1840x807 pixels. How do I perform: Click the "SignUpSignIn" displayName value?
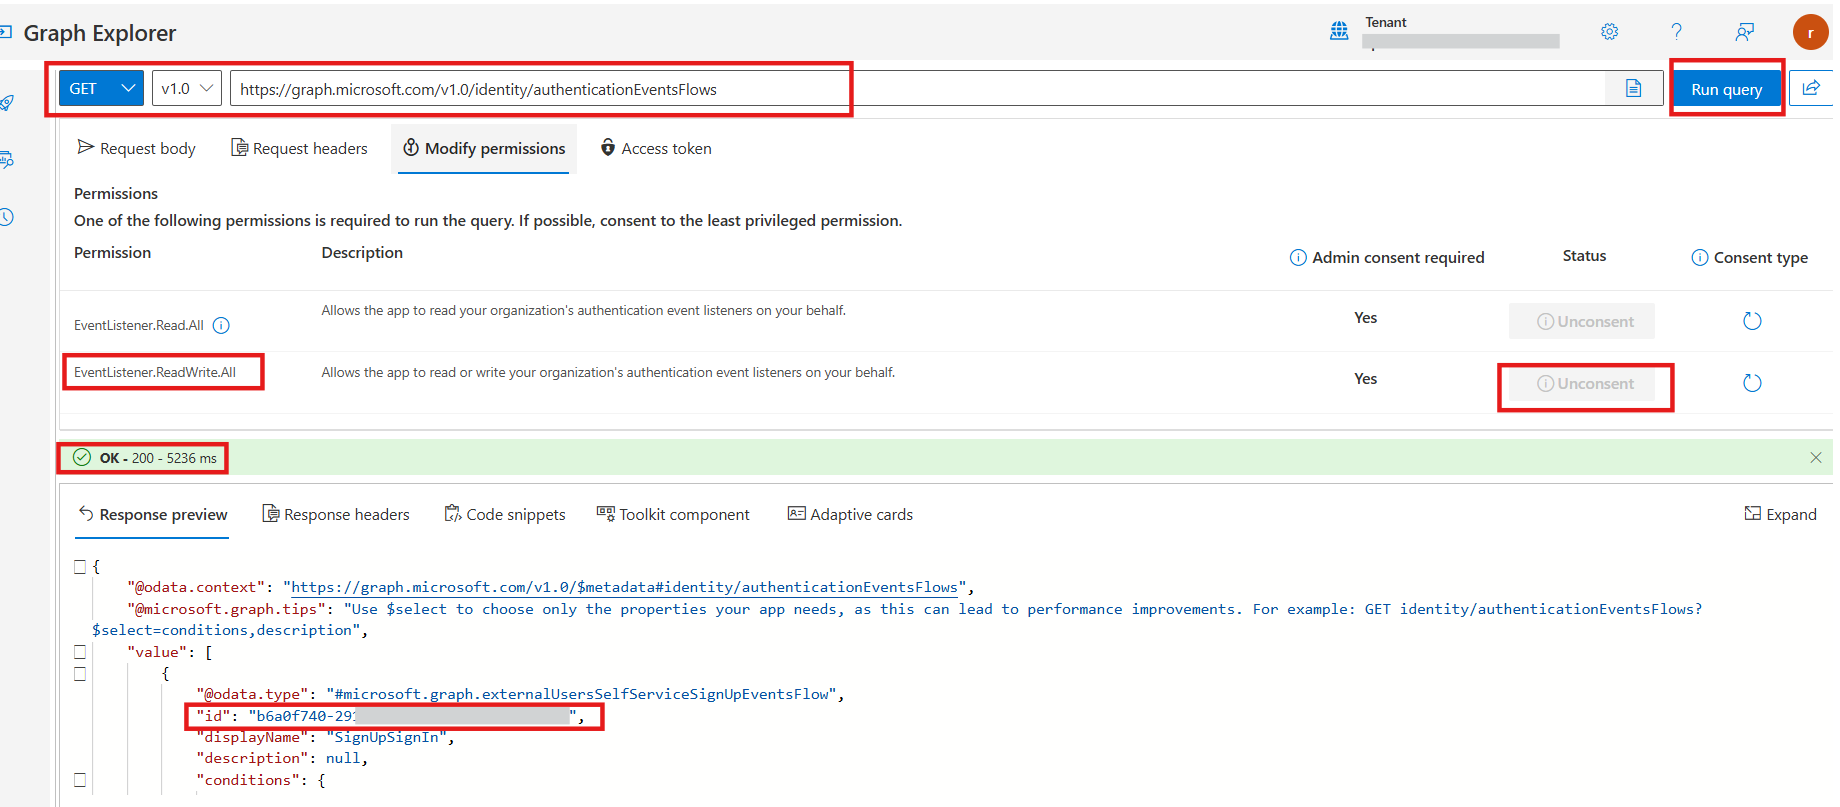[387, 737]
